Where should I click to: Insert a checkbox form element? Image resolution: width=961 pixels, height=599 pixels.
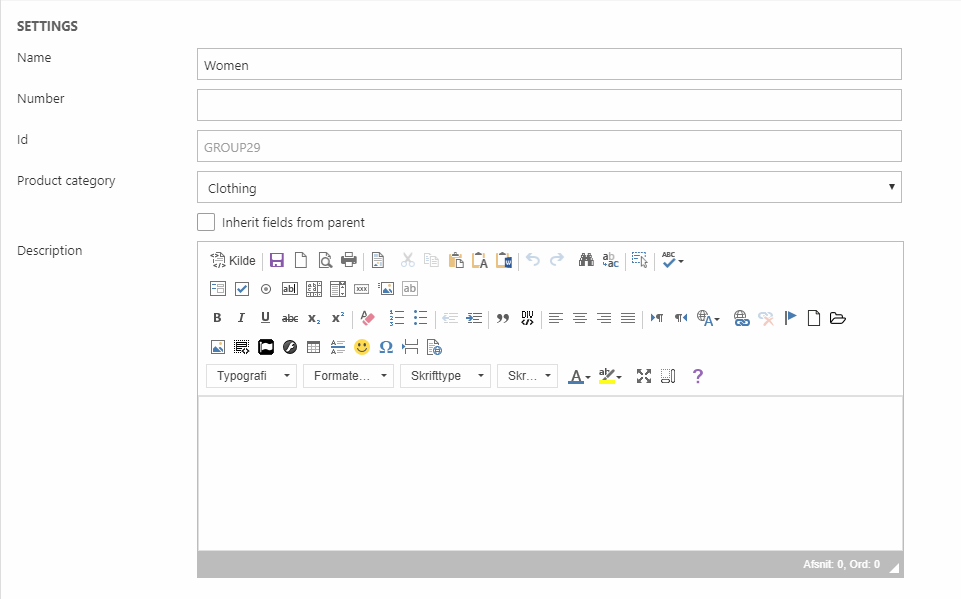[242, 289]
